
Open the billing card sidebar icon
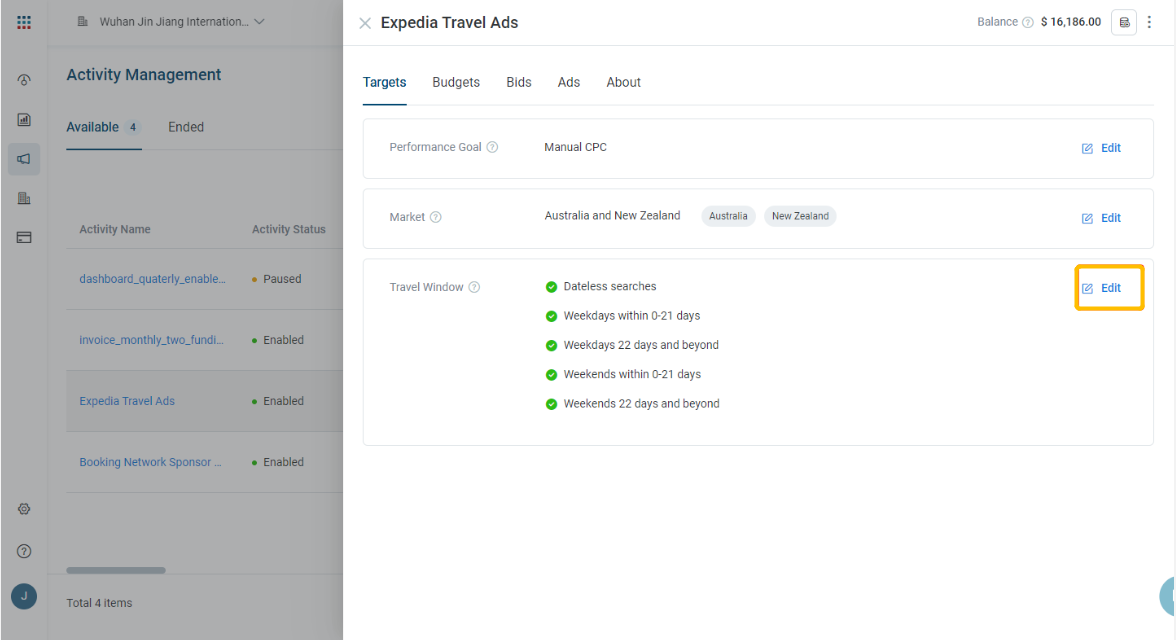[24, 237]
